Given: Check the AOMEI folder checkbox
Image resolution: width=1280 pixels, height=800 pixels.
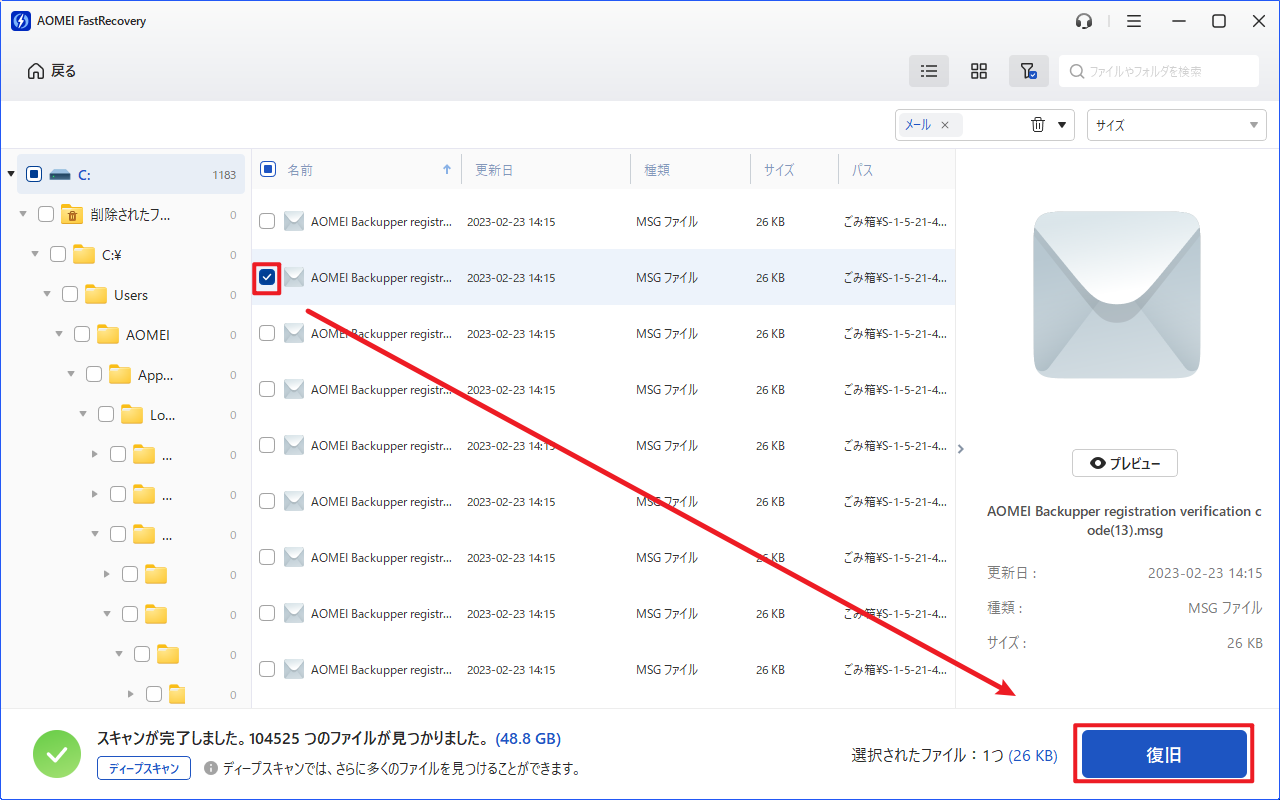Looking at the screenshot, I should click(82, 334).
